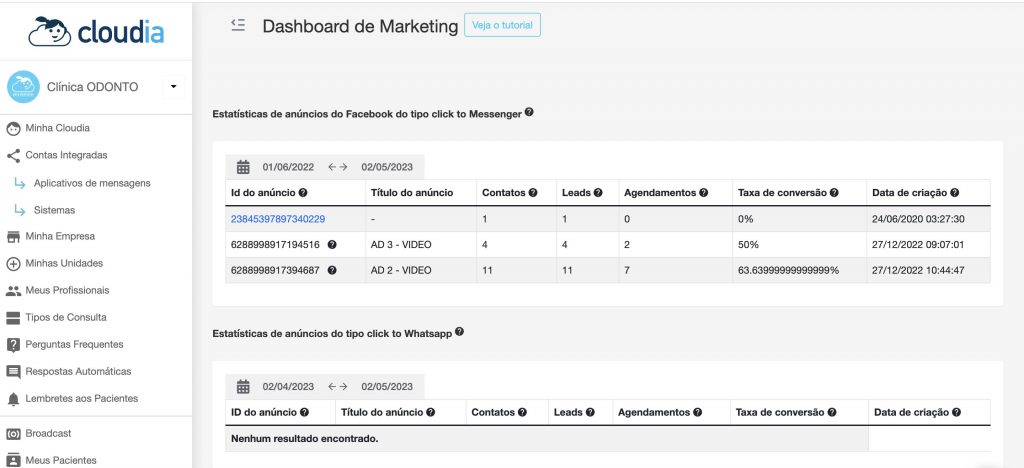
Task: Click help icon next to Whatsapp Leads header
Action: coord(590,413)
